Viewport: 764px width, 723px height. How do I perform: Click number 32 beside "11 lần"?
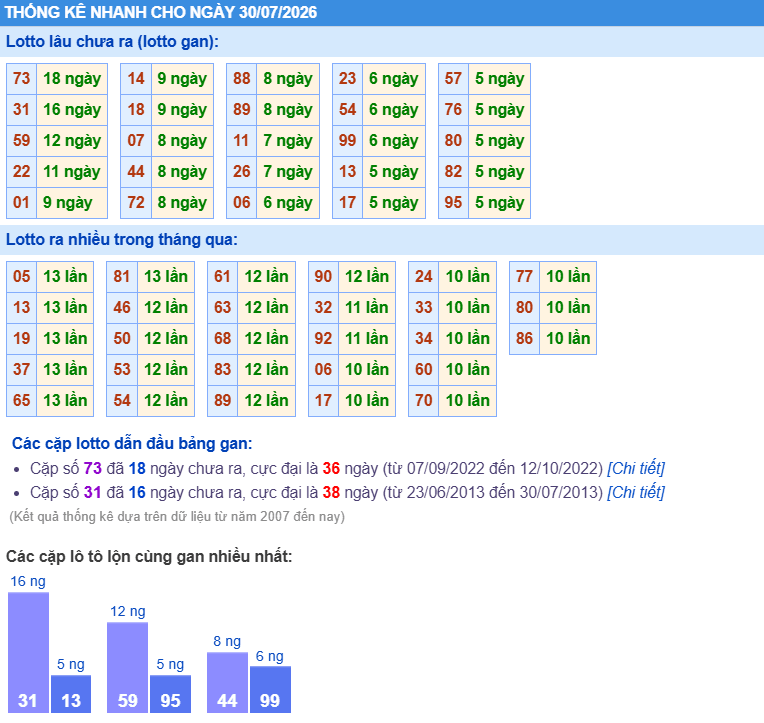324,308
